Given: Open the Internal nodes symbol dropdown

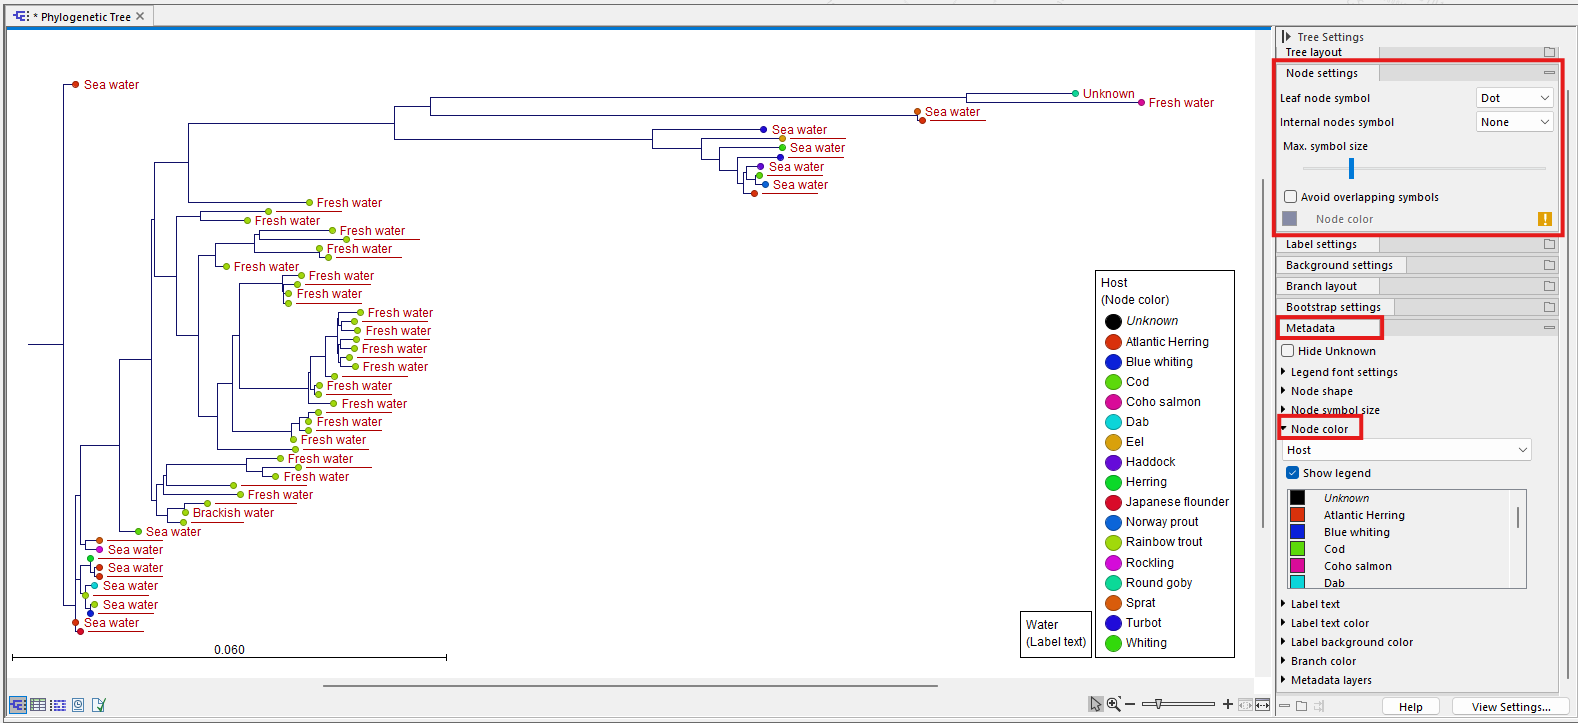Looking at the screenshot, I should click(1514, 122).
